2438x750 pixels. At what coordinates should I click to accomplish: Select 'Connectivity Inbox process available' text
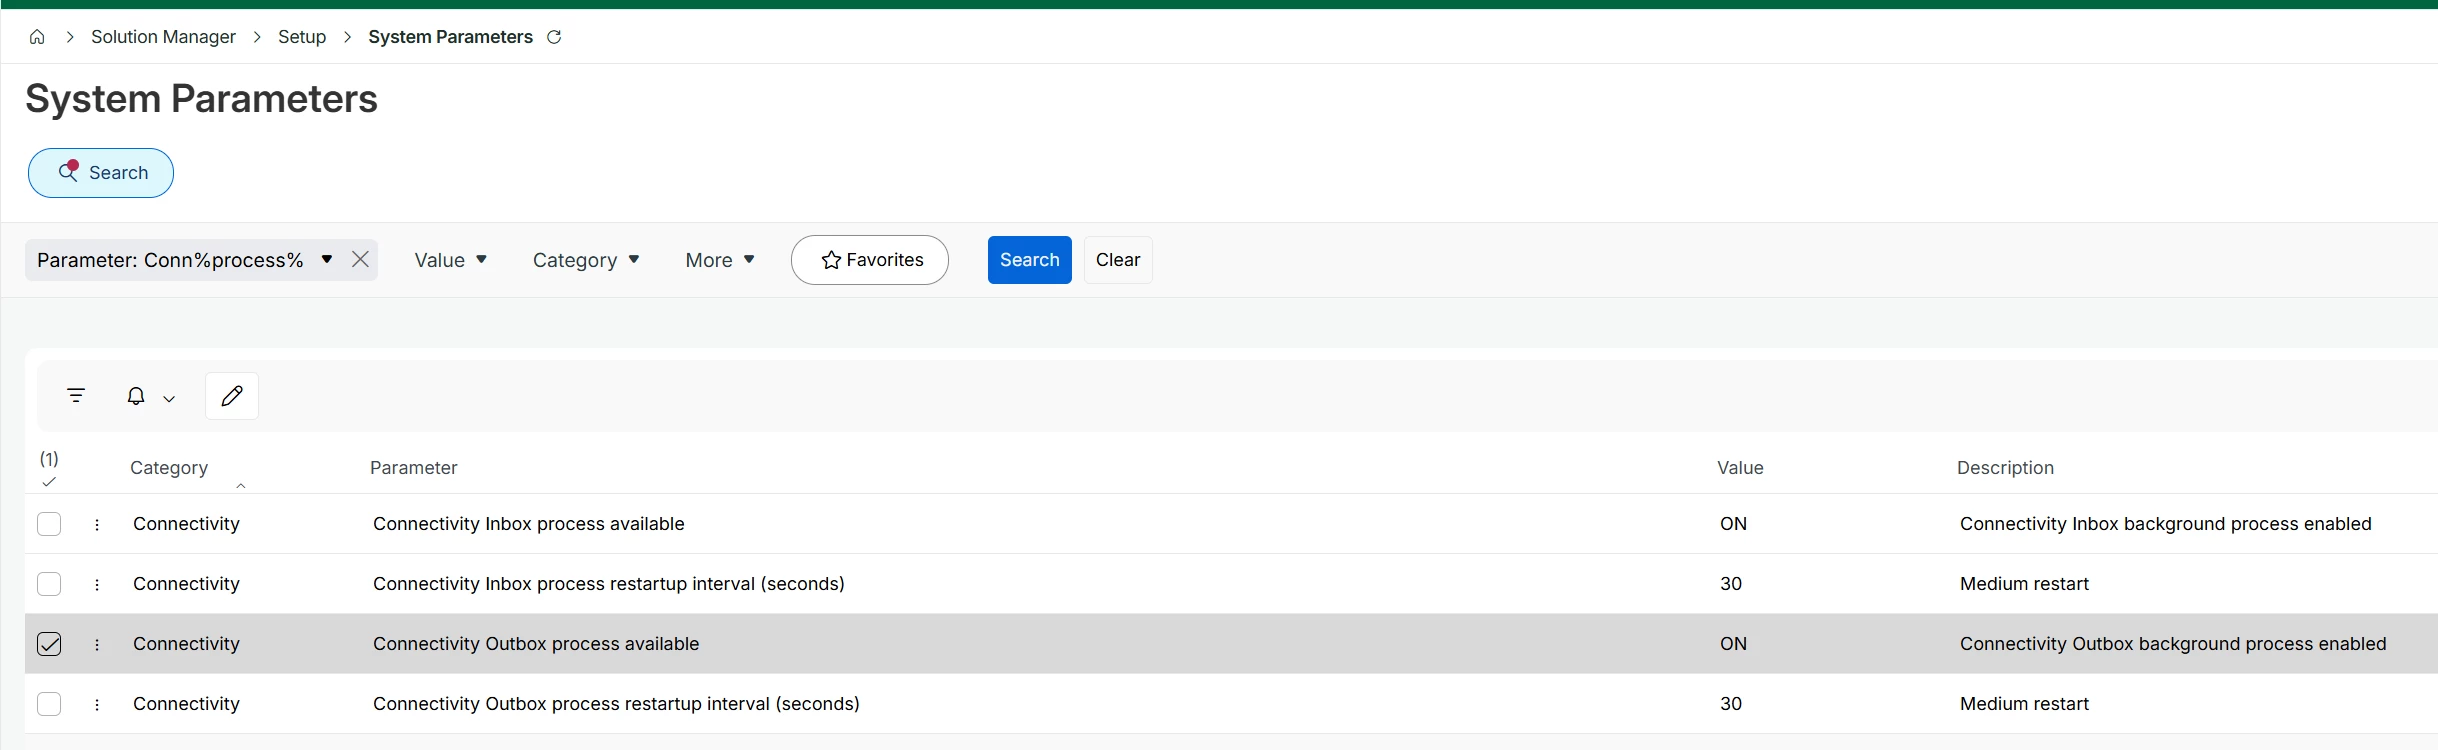pyautogui.click(x=529, y=524)
